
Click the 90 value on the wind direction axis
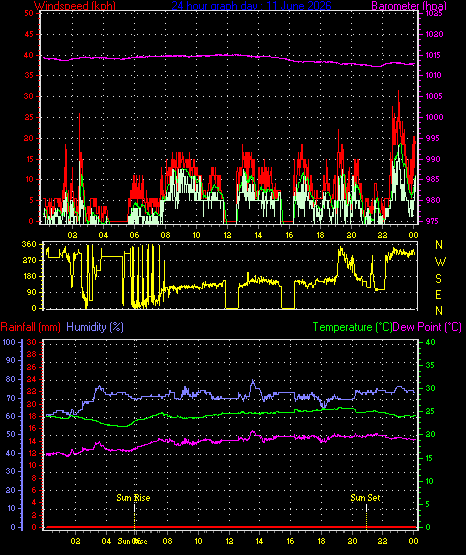tap(31, 292)
